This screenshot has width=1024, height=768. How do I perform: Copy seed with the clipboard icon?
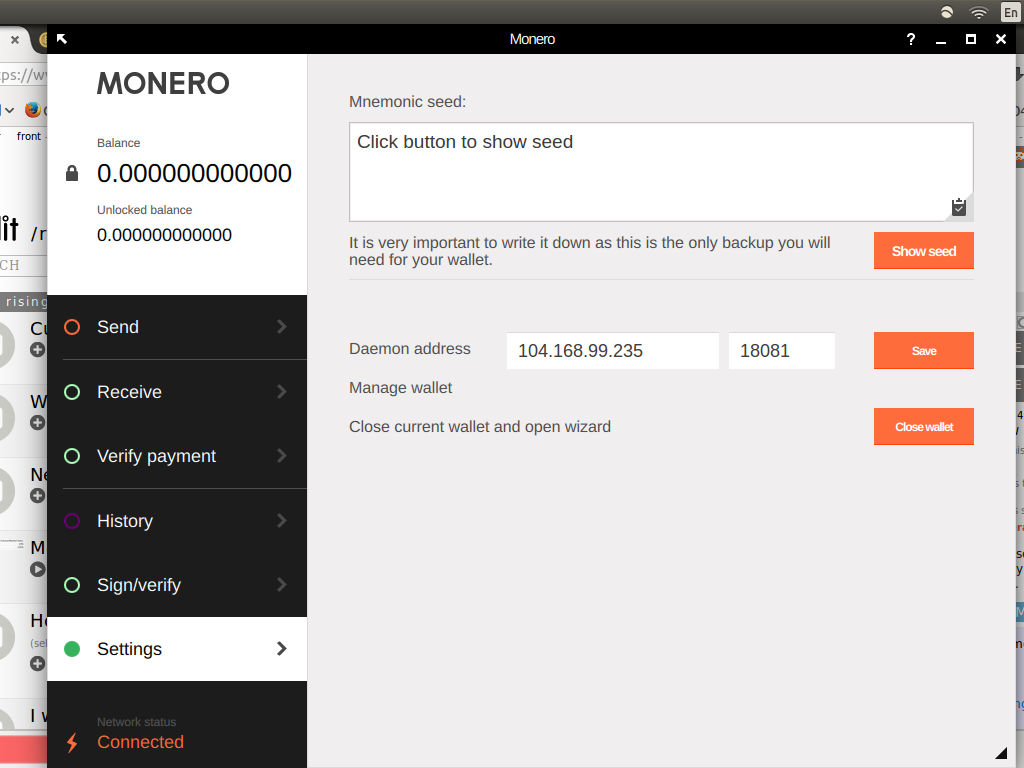[959, 207]
